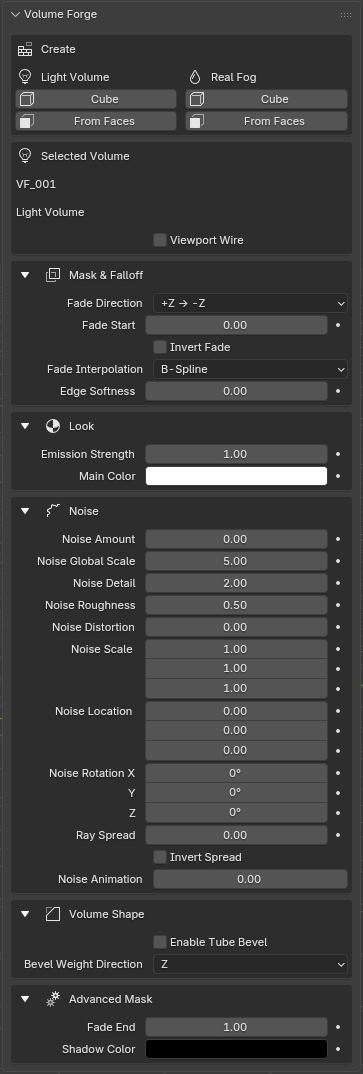Click the Noise Detail value field
This screenshot has height=1074, width=363.
(236, 583)
